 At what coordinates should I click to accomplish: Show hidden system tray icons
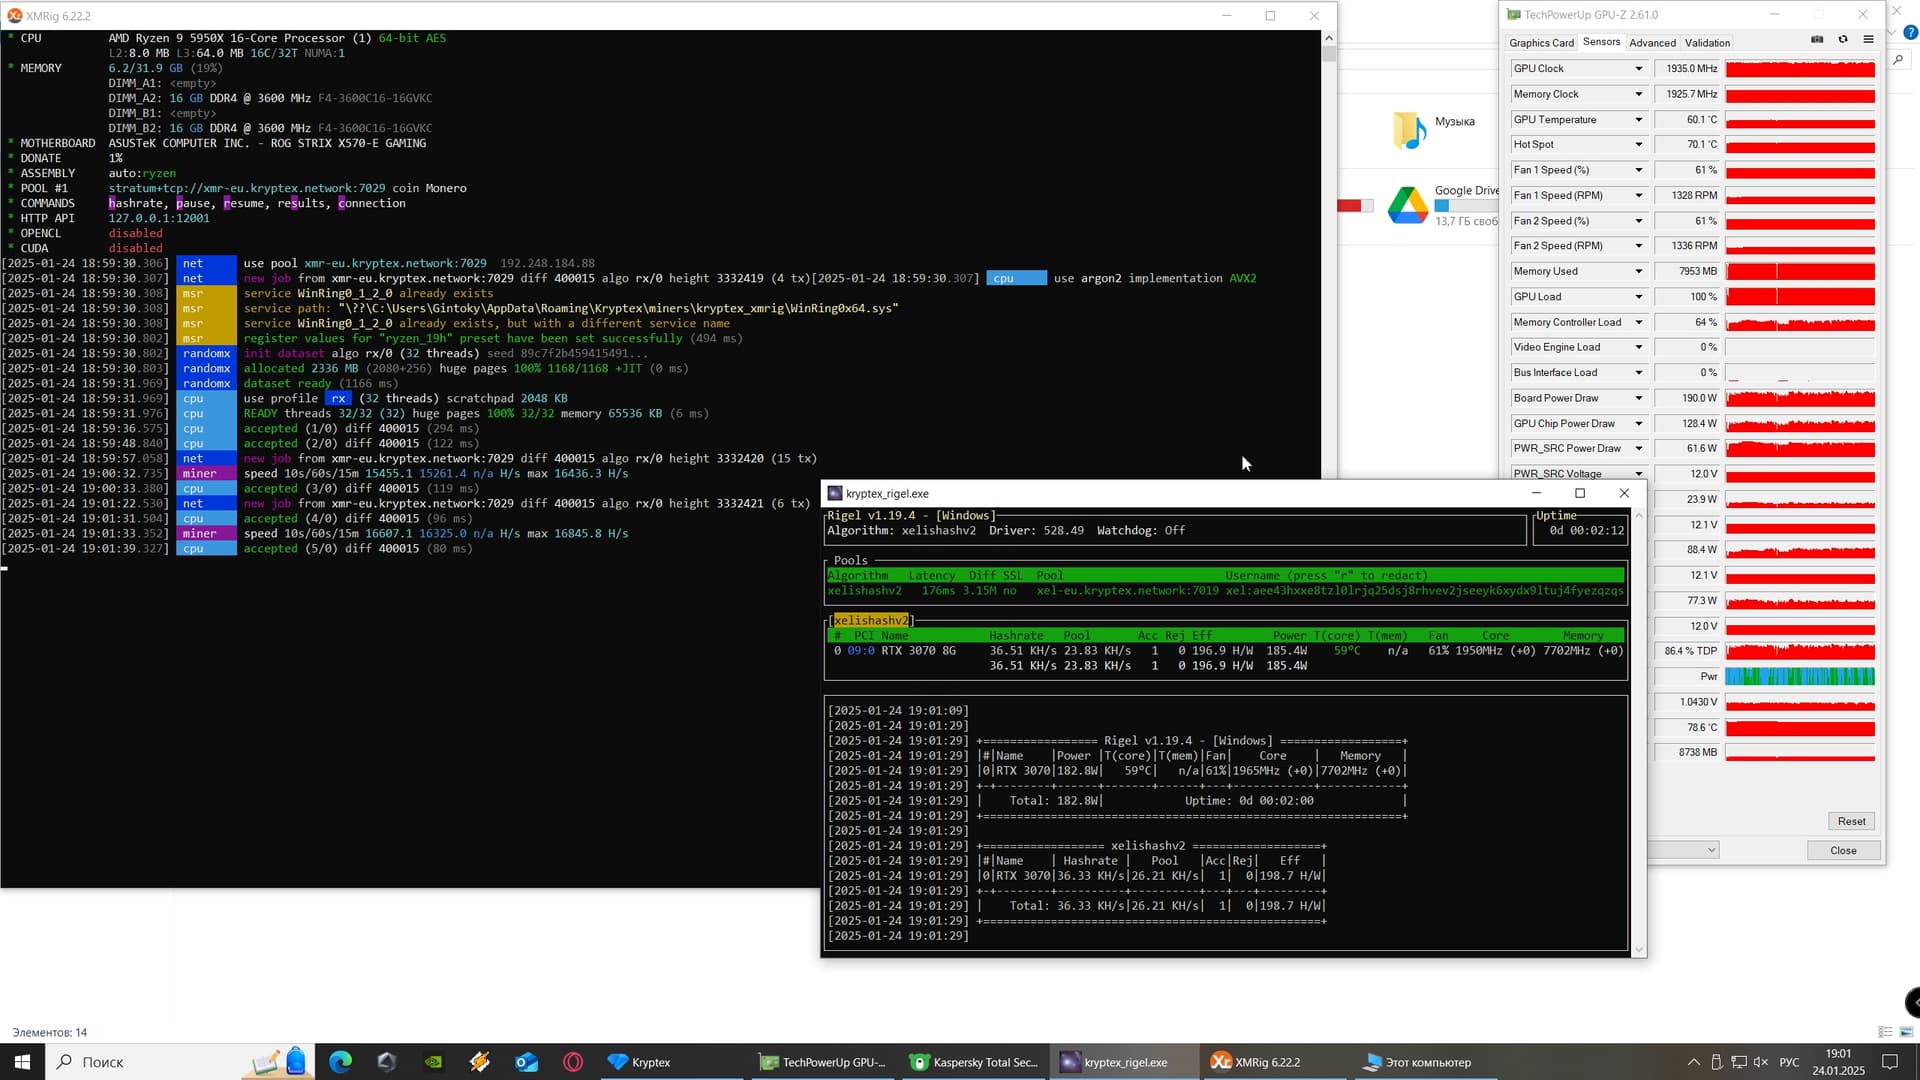(1693, 1062)
